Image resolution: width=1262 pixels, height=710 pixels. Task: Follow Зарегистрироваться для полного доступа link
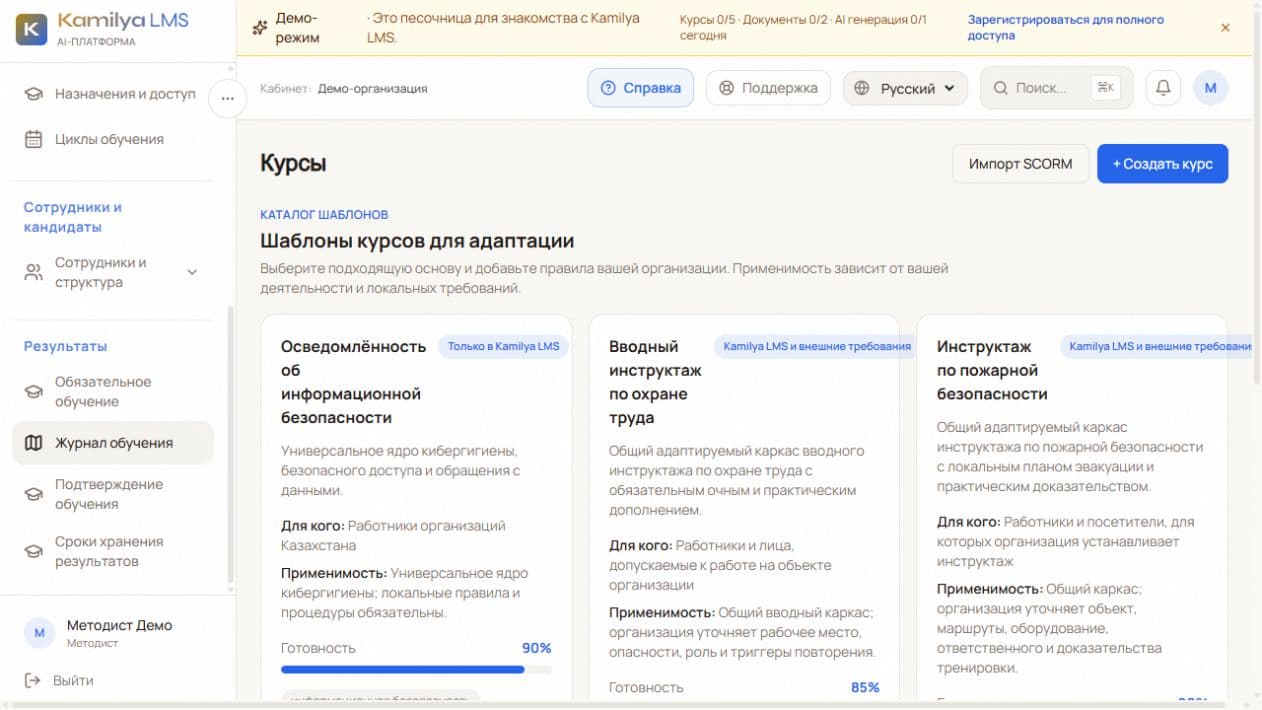(1065, 28)
